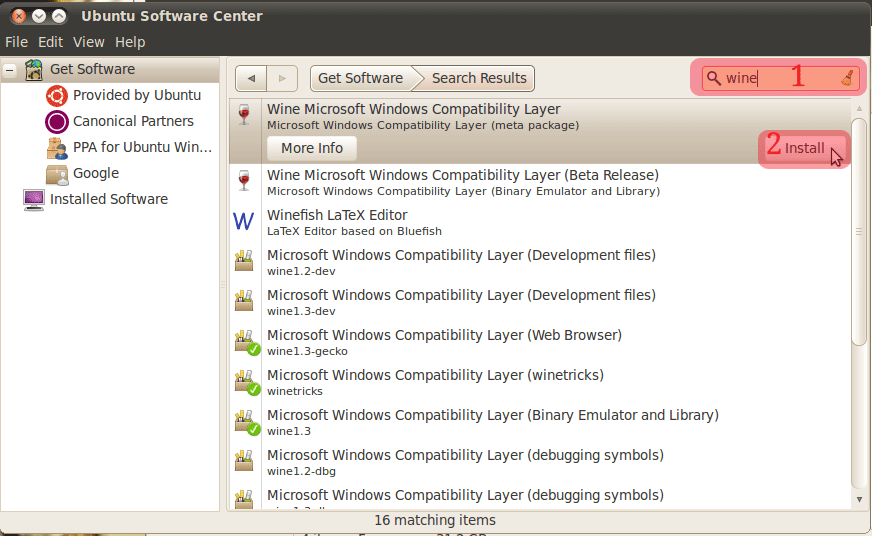Click the package icon for wine1.3-dev
The image size is (872, 536).
[244, 301]
